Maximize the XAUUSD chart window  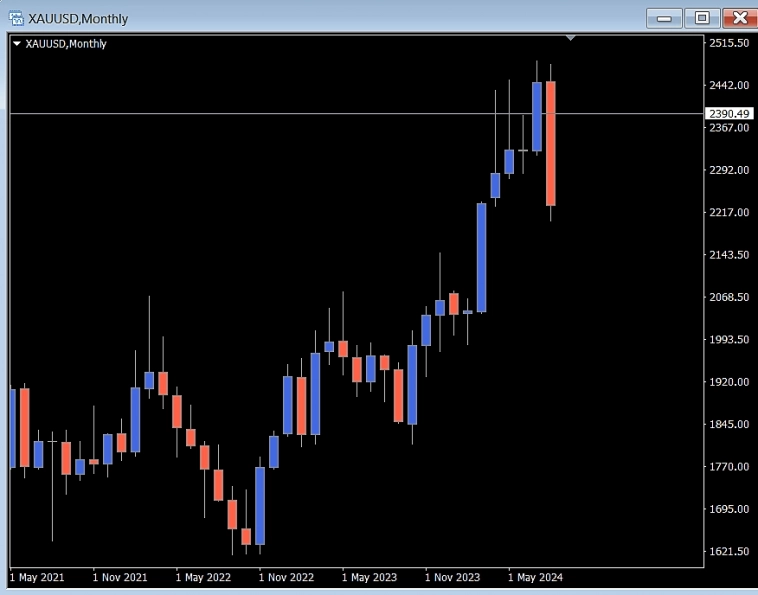[702, 18]
